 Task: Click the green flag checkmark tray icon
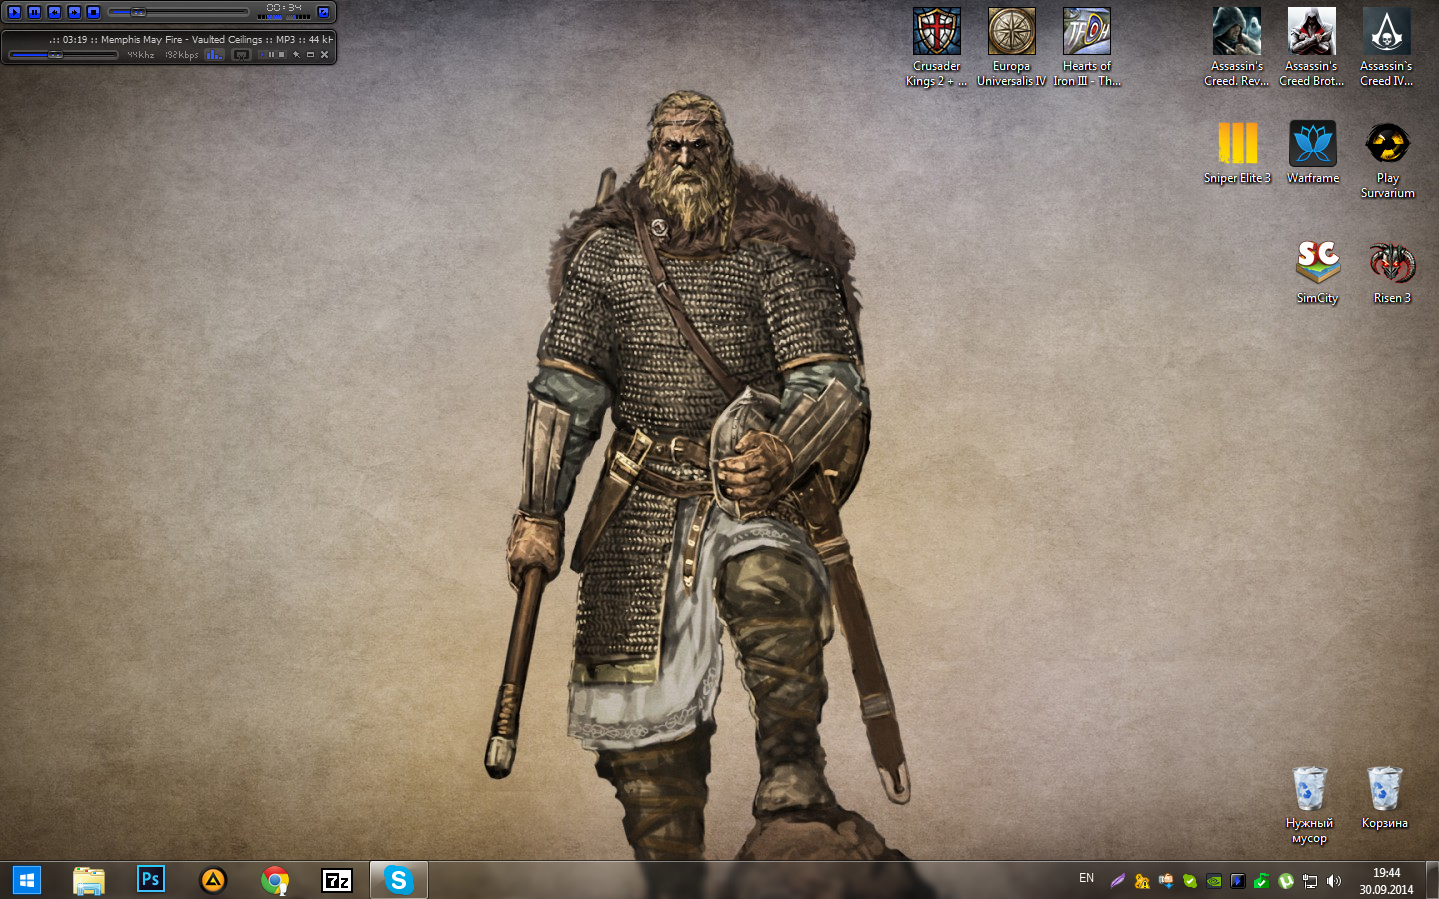1262,881
